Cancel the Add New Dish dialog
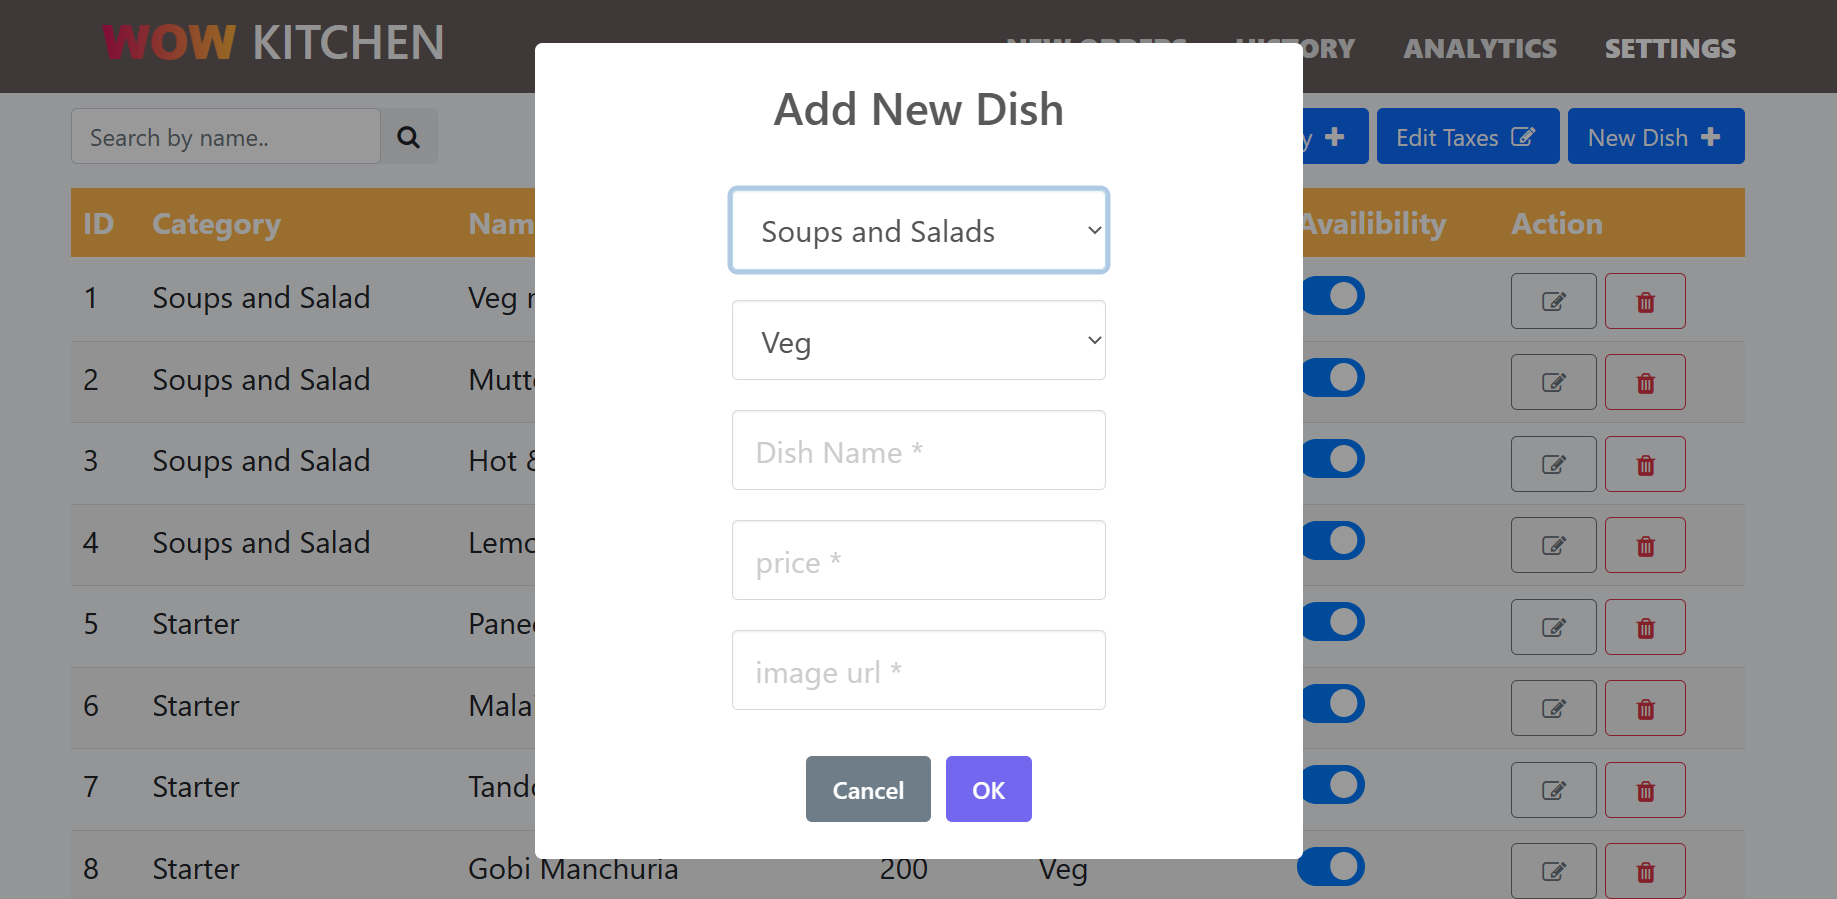This screenshot has width=1837, height=899. point(867,789)
